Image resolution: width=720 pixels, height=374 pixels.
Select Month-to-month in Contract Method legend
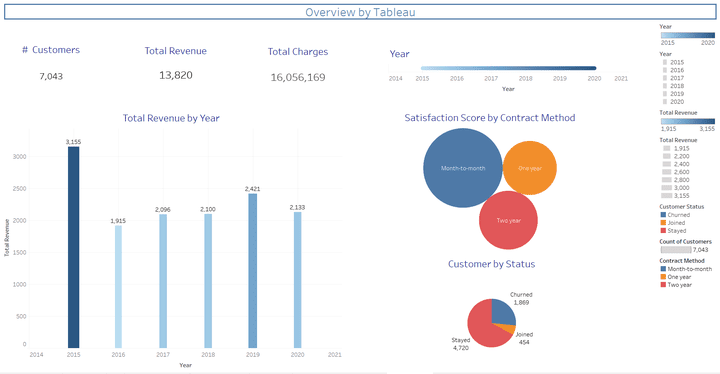[690, 269]
